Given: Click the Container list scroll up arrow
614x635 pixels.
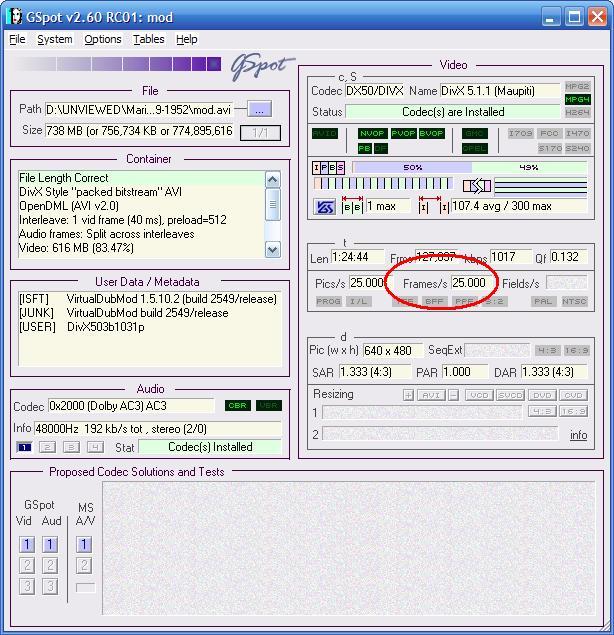Looking at the screenshot, I should [273, 179].
